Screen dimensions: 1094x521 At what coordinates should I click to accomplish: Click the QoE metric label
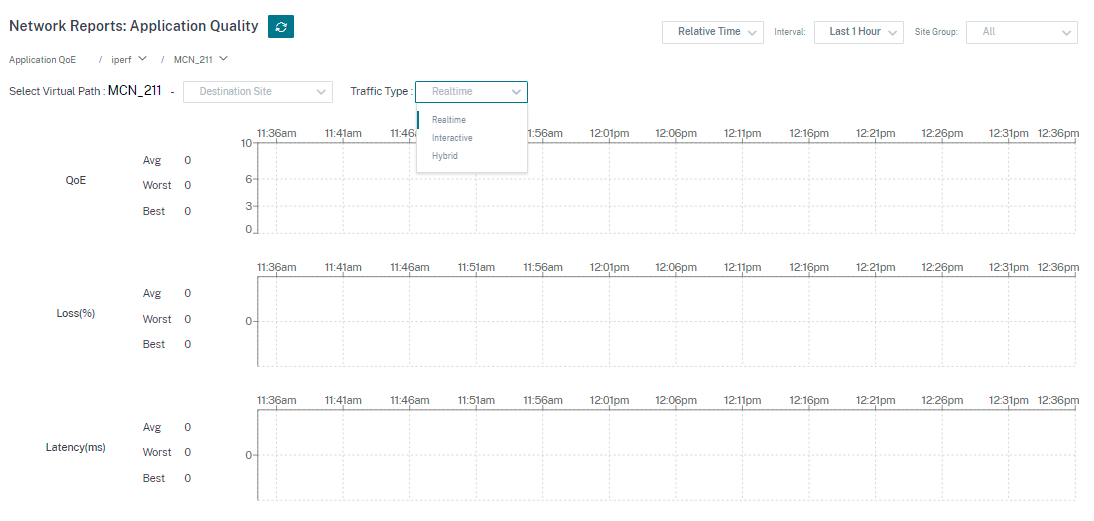tap(75, 180)
